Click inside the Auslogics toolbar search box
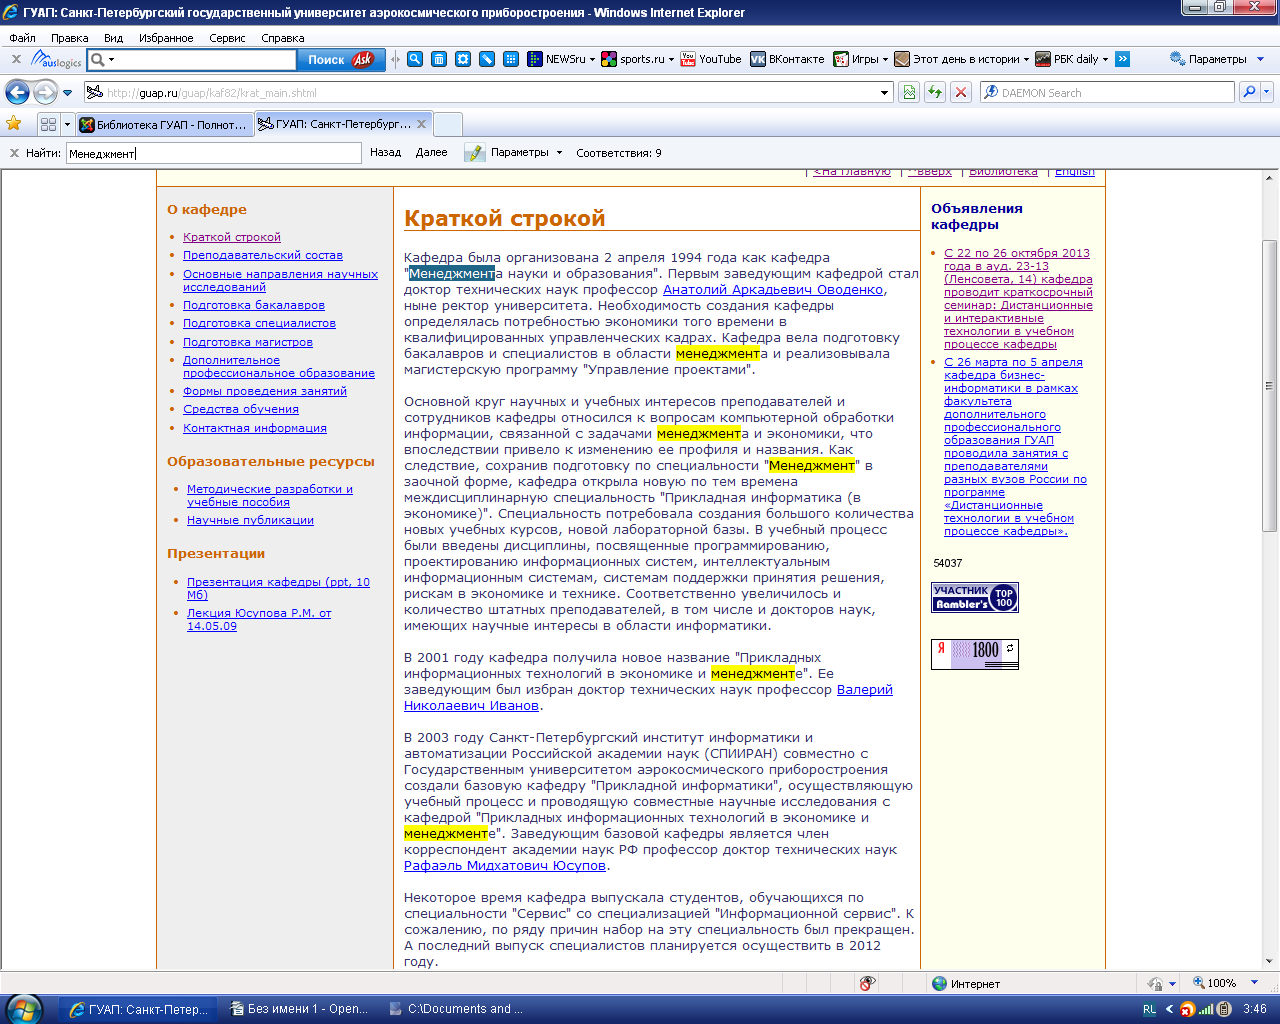 [x=205, y=59]
